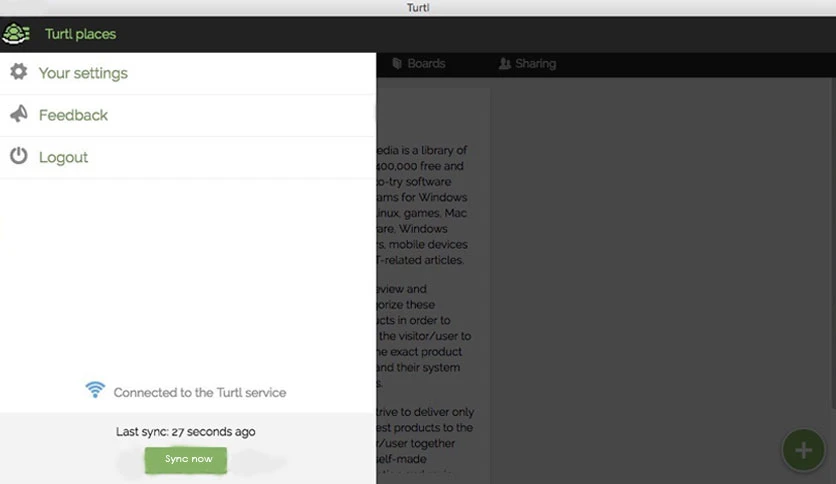Click the gear icon beside Your settings

19,72
